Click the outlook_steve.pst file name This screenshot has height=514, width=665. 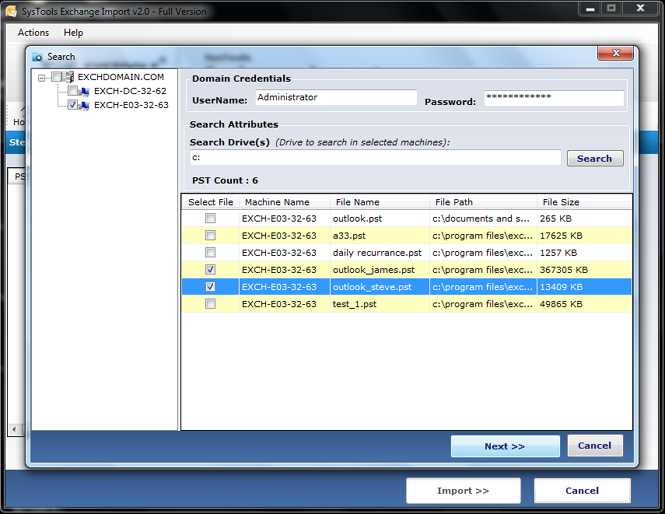tap(372, 287)
